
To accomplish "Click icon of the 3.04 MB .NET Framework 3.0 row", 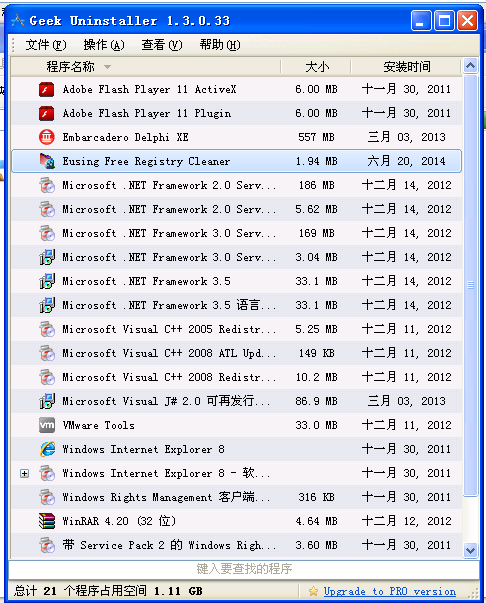I will [47, 257].
